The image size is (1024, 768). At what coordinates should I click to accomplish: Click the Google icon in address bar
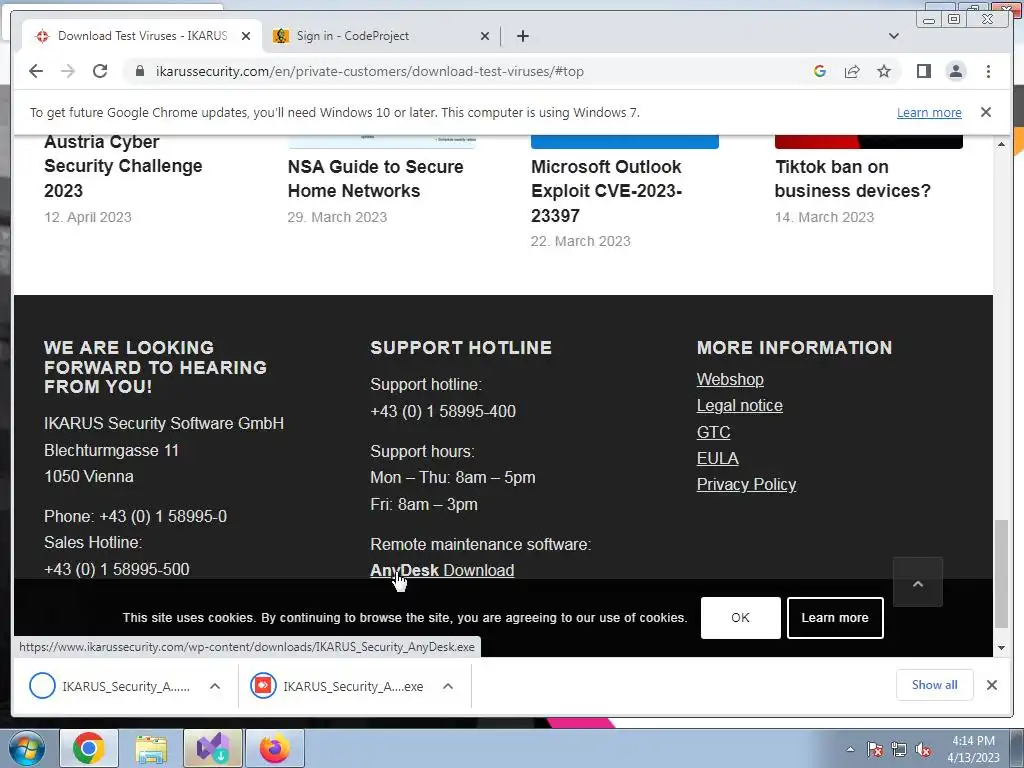[x=820, y=71]
